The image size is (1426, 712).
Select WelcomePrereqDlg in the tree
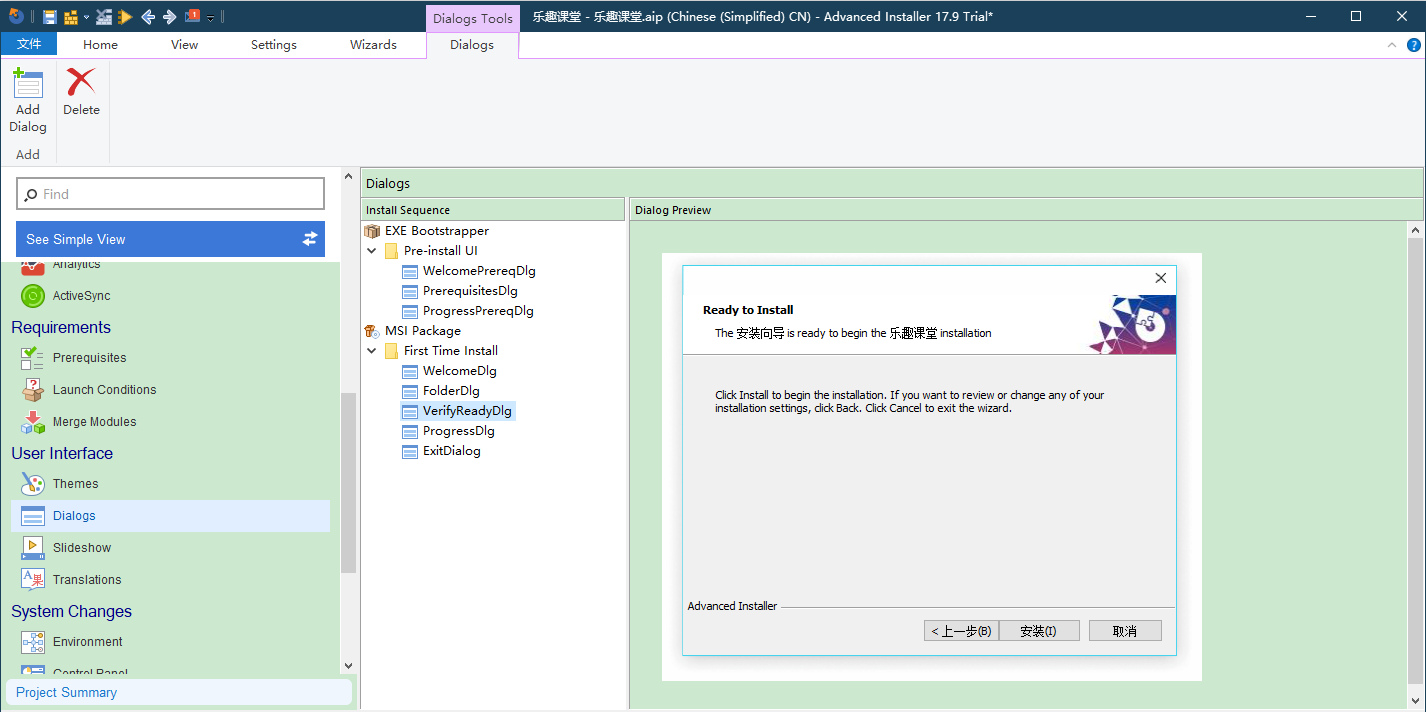[479, 271]
